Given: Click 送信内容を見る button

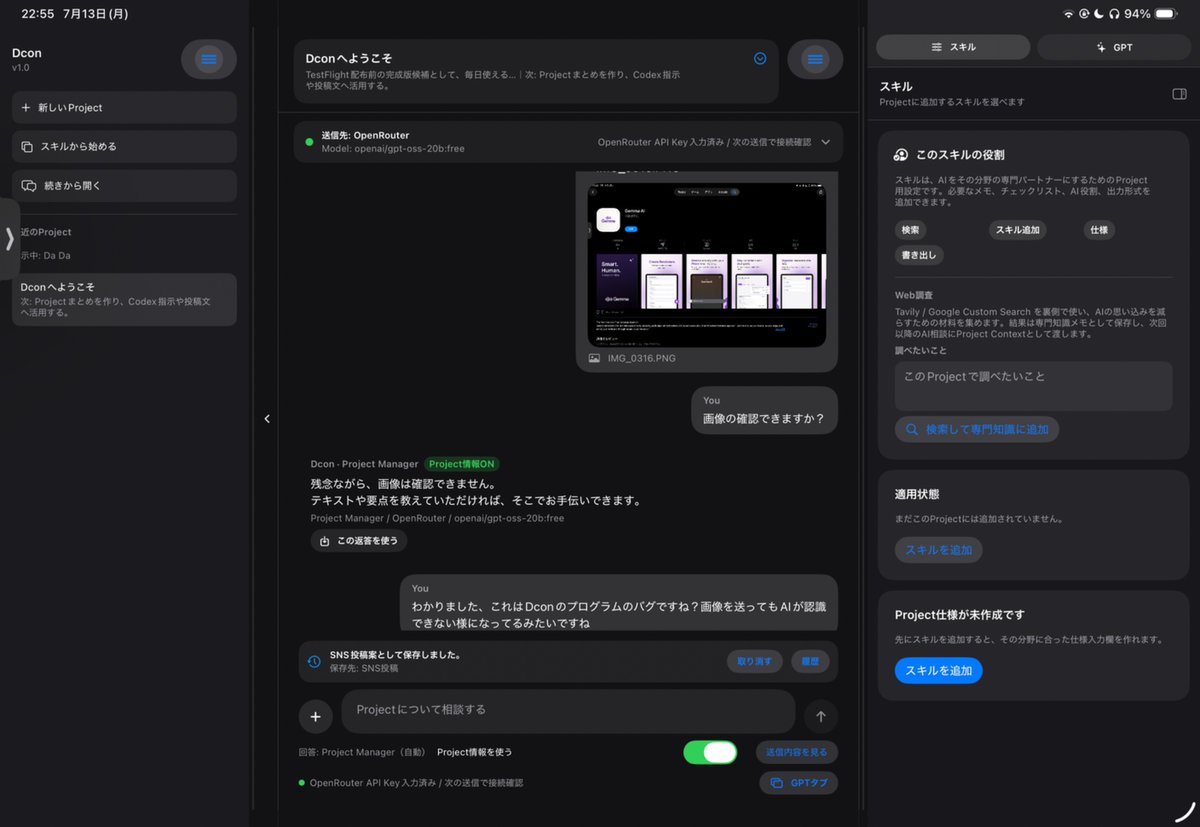Looking at the screenshot, I should [x=797, y=752].
